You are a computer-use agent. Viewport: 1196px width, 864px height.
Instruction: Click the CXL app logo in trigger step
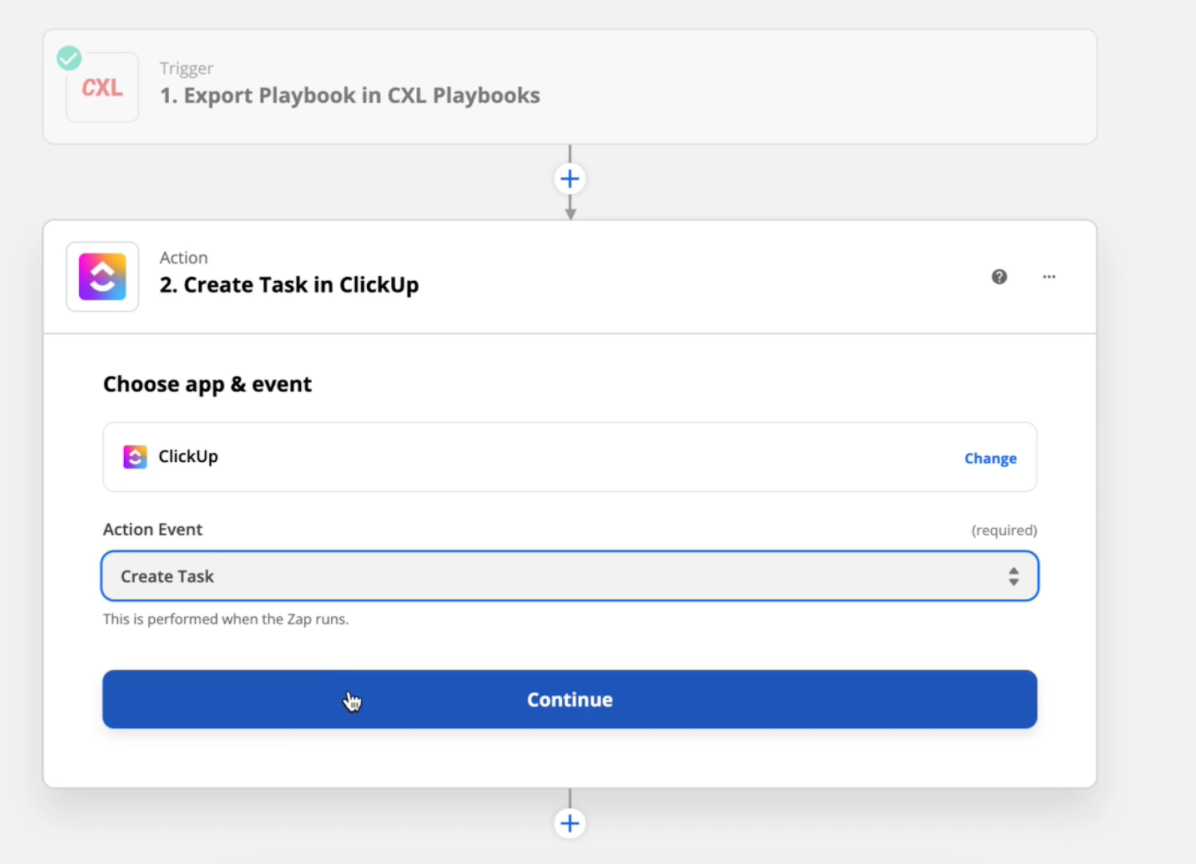(x=102, y=88)
